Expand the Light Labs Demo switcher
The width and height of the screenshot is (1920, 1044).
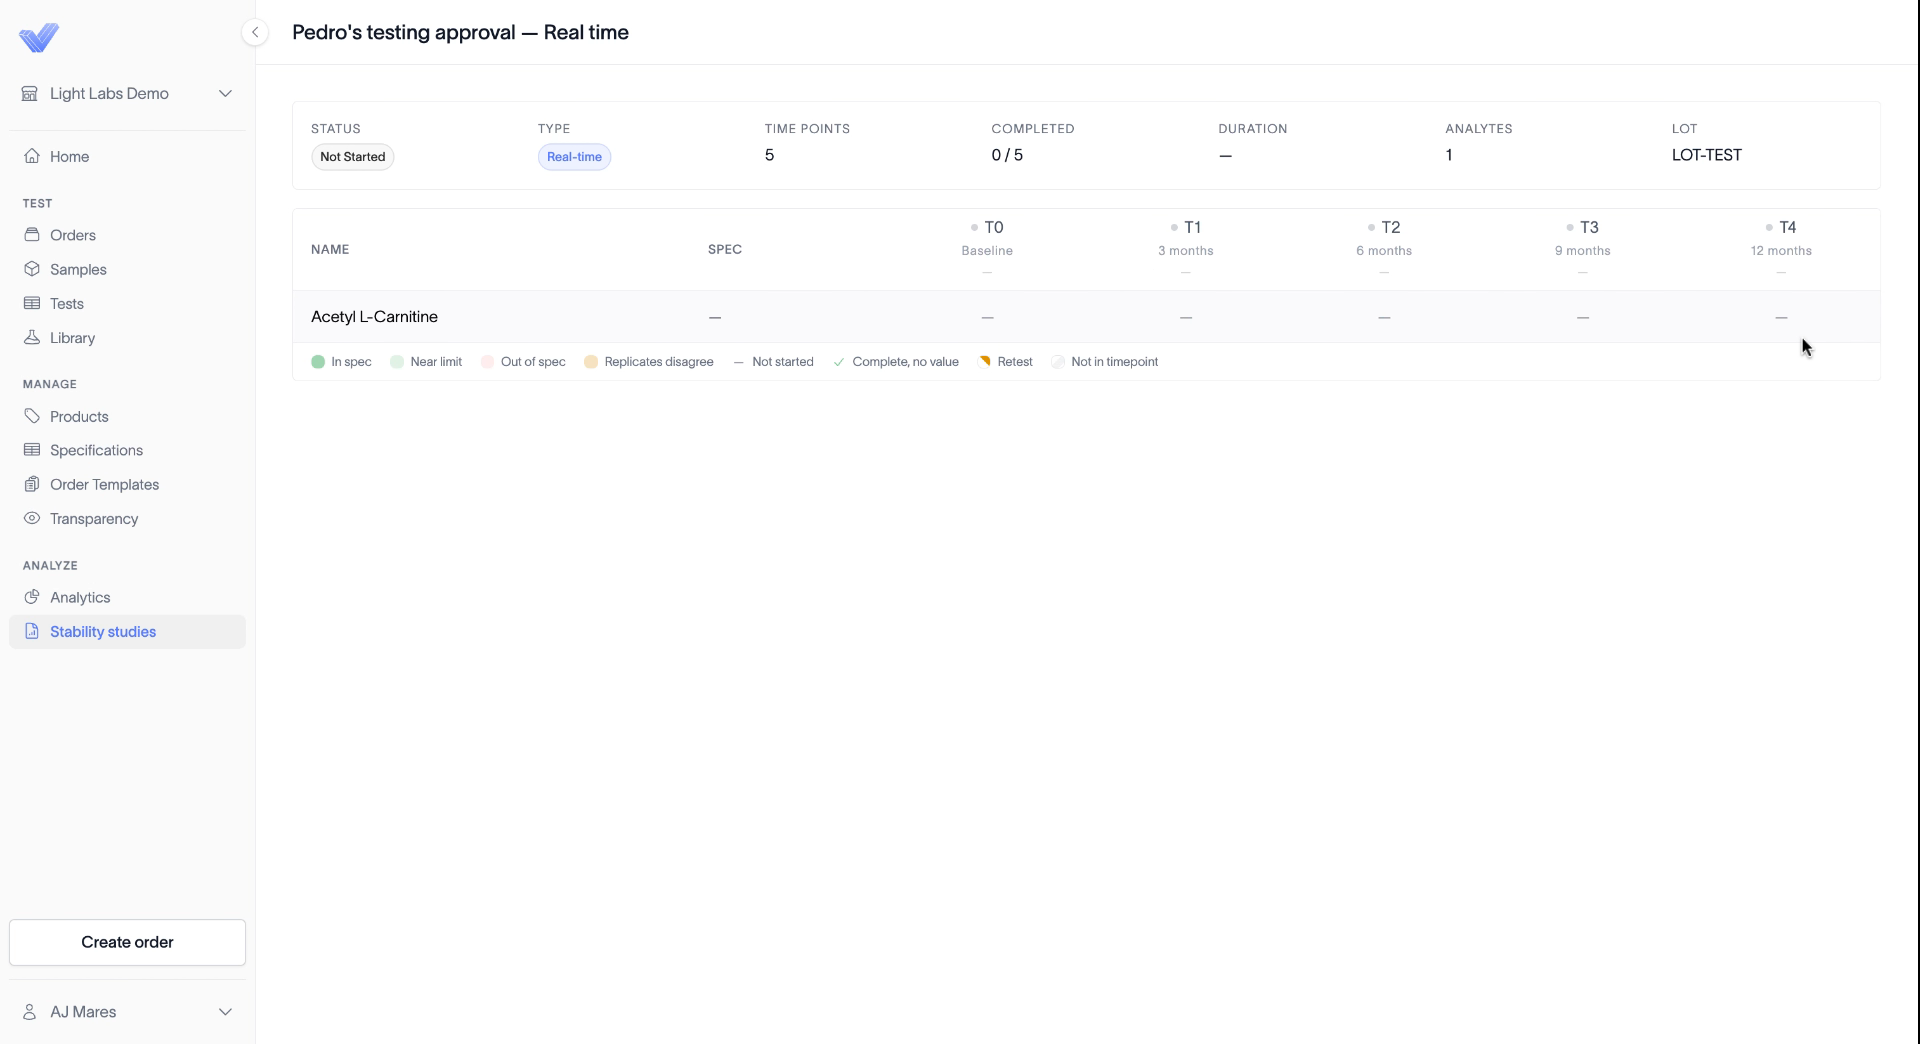[x=127, y=93]
